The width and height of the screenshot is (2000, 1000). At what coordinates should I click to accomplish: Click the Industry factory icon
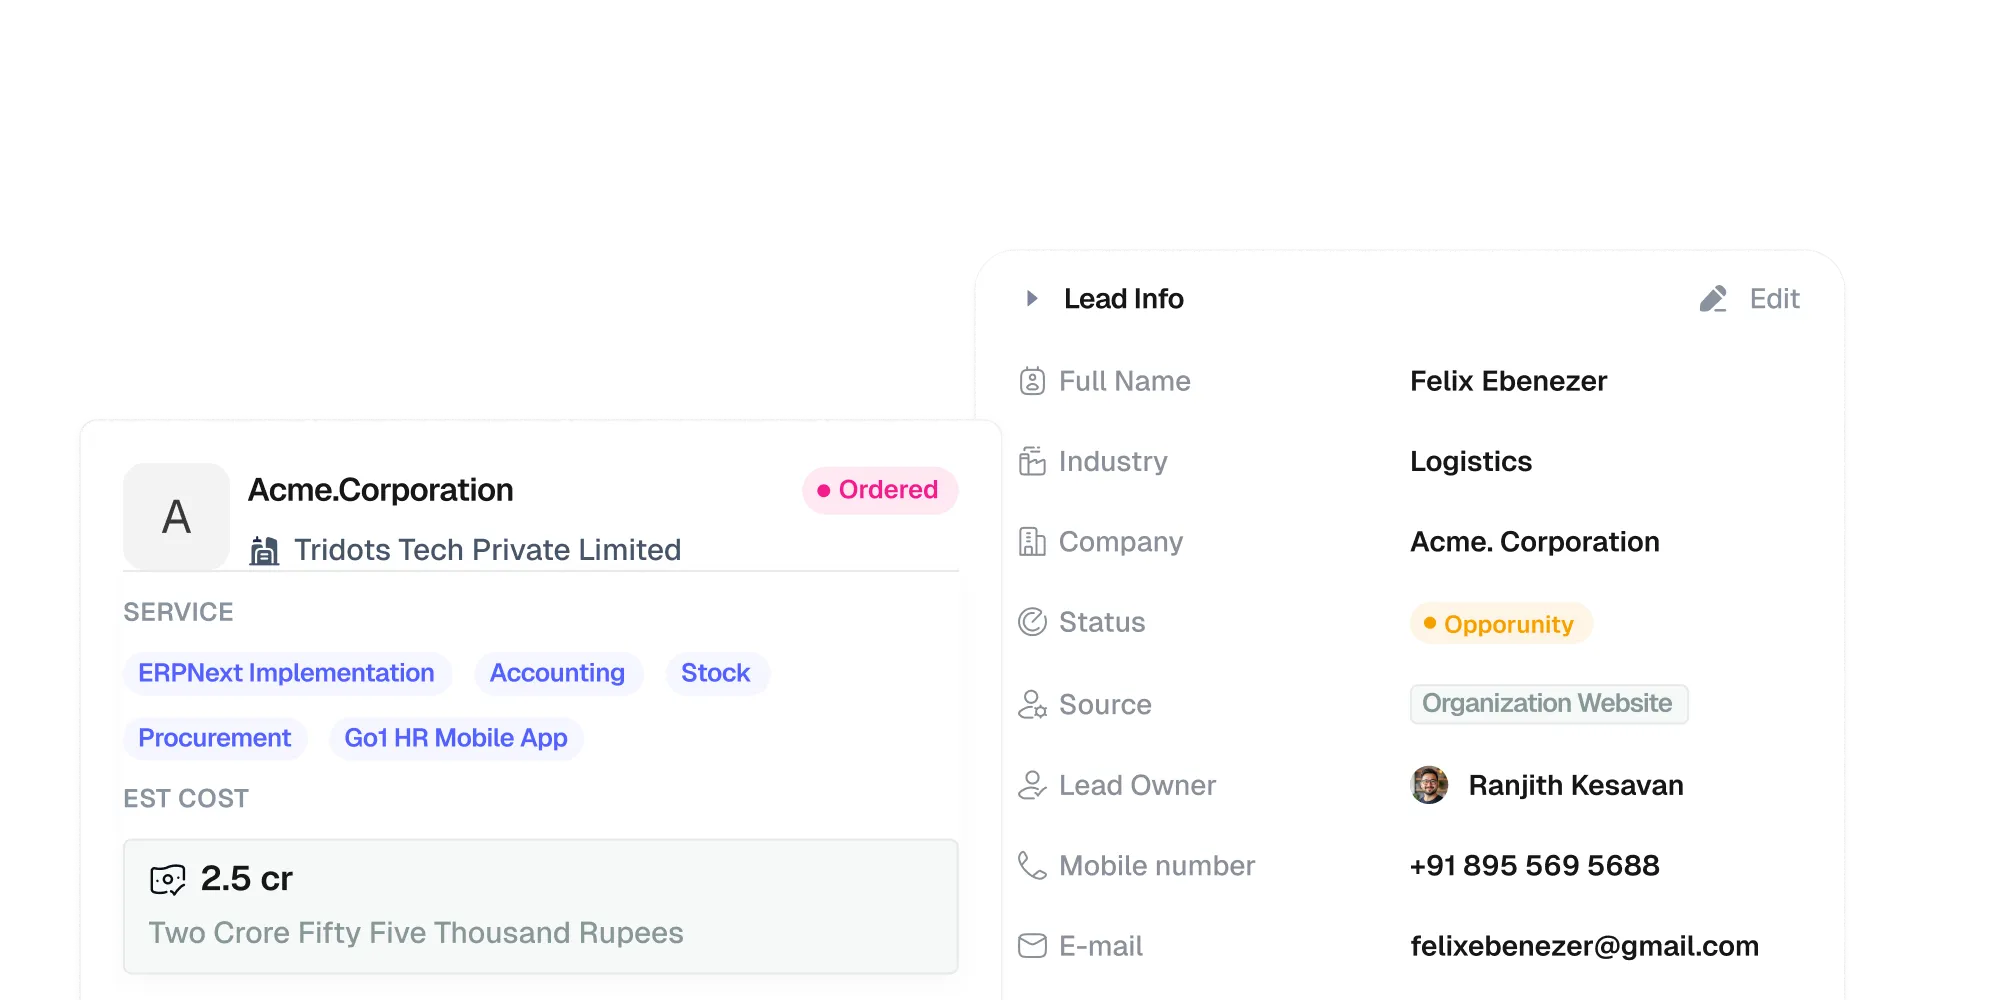pyautogui.click(x=1032, y=461)
